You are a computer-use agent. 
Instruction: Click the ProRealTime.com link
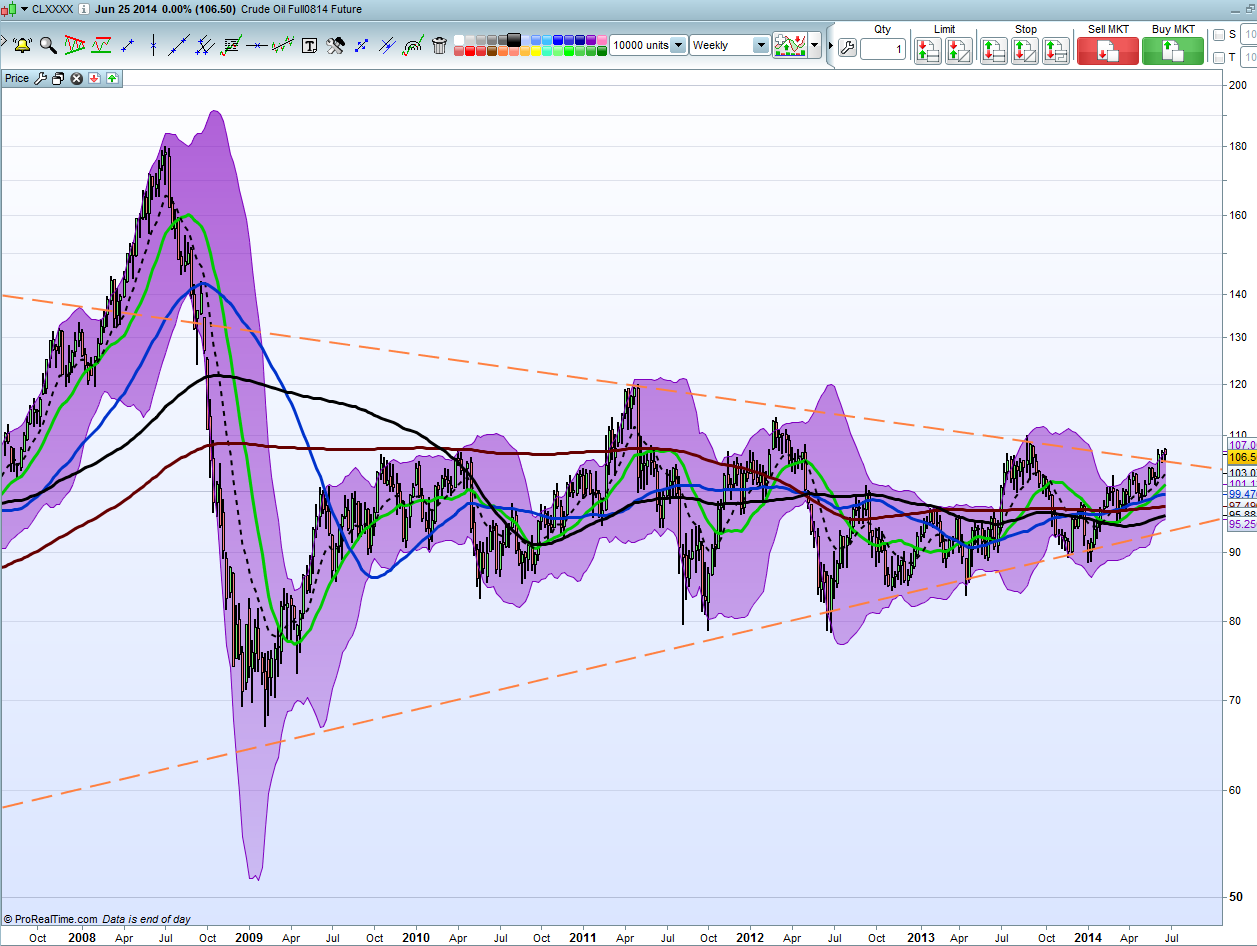click(x=57, y=919)
